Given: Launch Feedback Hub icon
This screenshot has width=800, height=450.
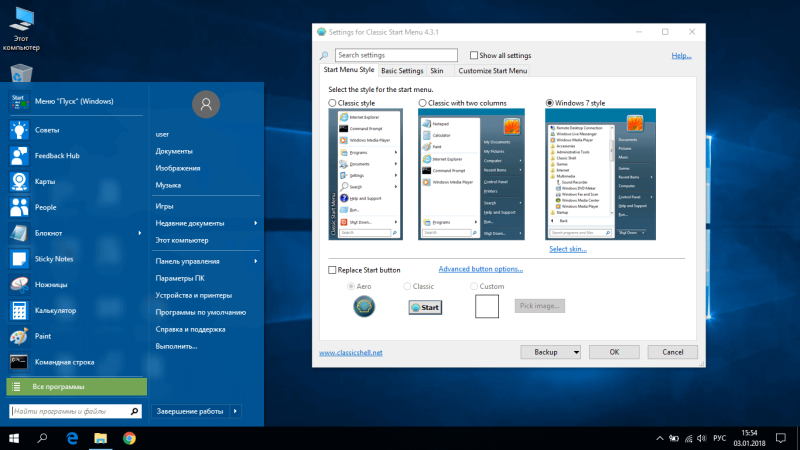Looking at the screenshot, I should [x=19, y=156].
